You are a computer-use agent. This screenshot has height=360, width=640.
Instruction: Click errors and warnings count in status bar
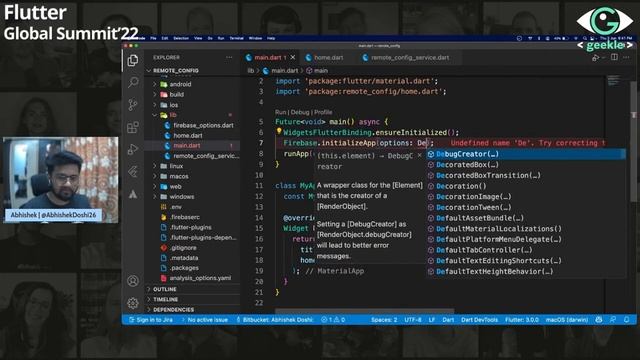333,320
